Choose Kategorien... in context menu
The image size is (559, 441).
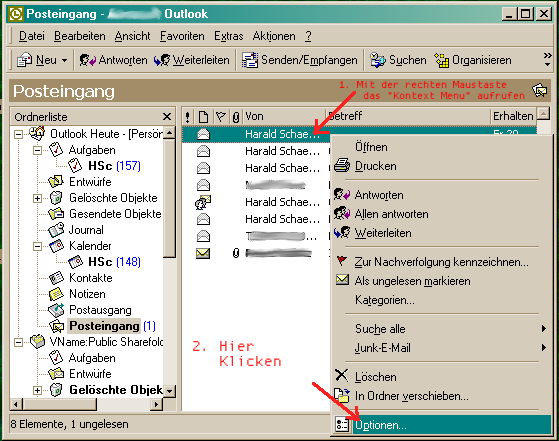coord(385,300)
